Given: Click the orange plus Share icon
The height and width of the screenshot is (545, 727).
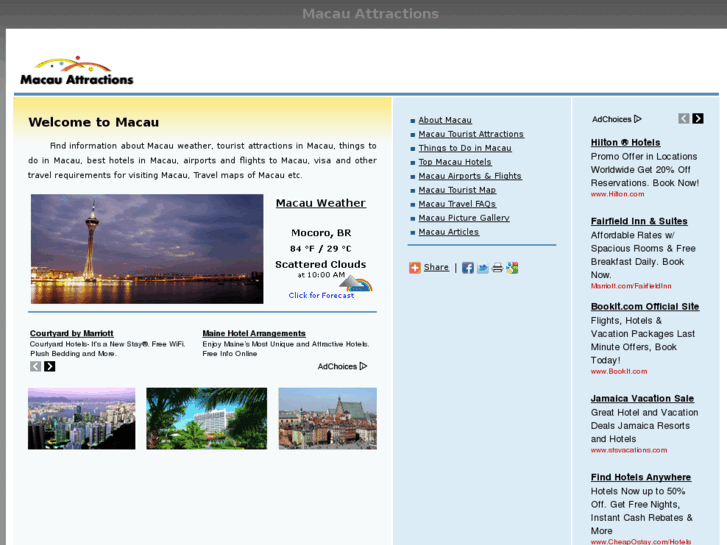Looking at the screenshot, I should click(x=415, y=268).
